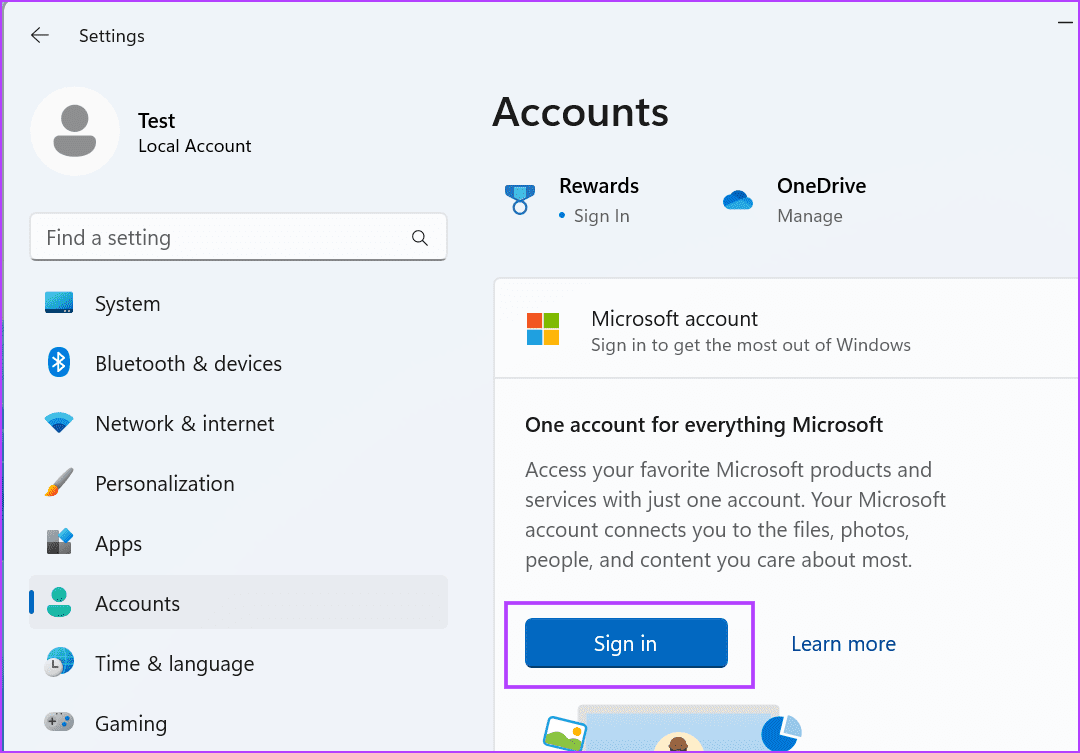The image size is (1080, 753).
Task: Click the Bluetooth icon in the sidebar
Action: point(59,362)
